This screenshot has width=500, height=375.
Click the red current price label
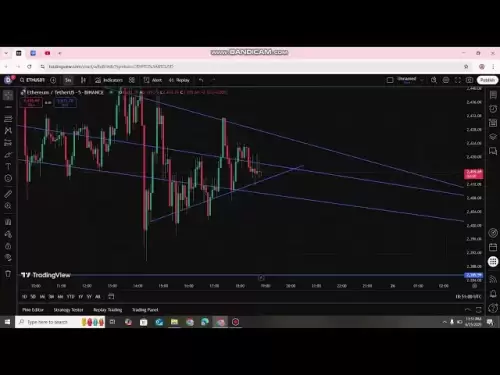(x=473, y=174)
